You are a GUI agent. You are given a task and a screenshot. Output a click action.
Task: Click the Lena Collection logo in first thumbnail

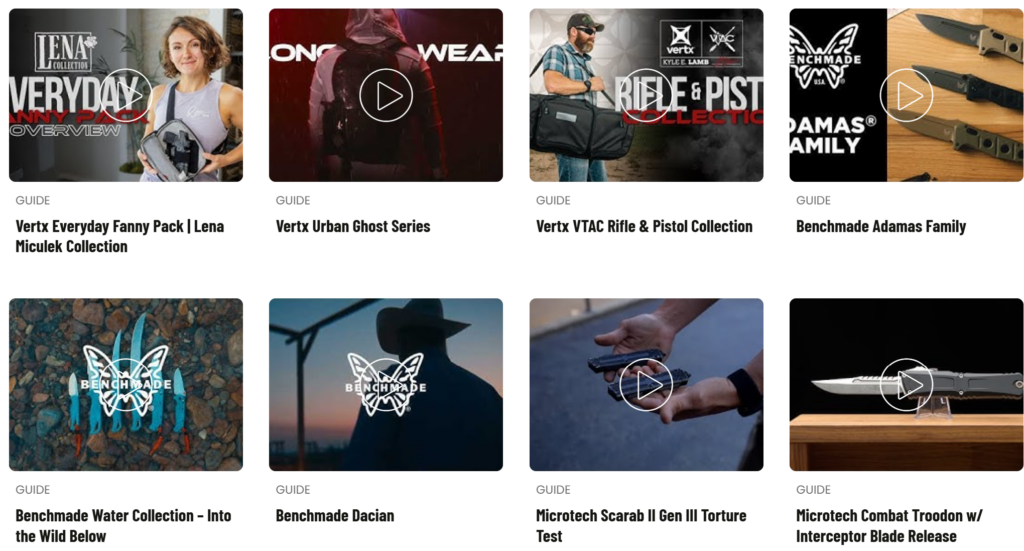click(x=64, y=52)
